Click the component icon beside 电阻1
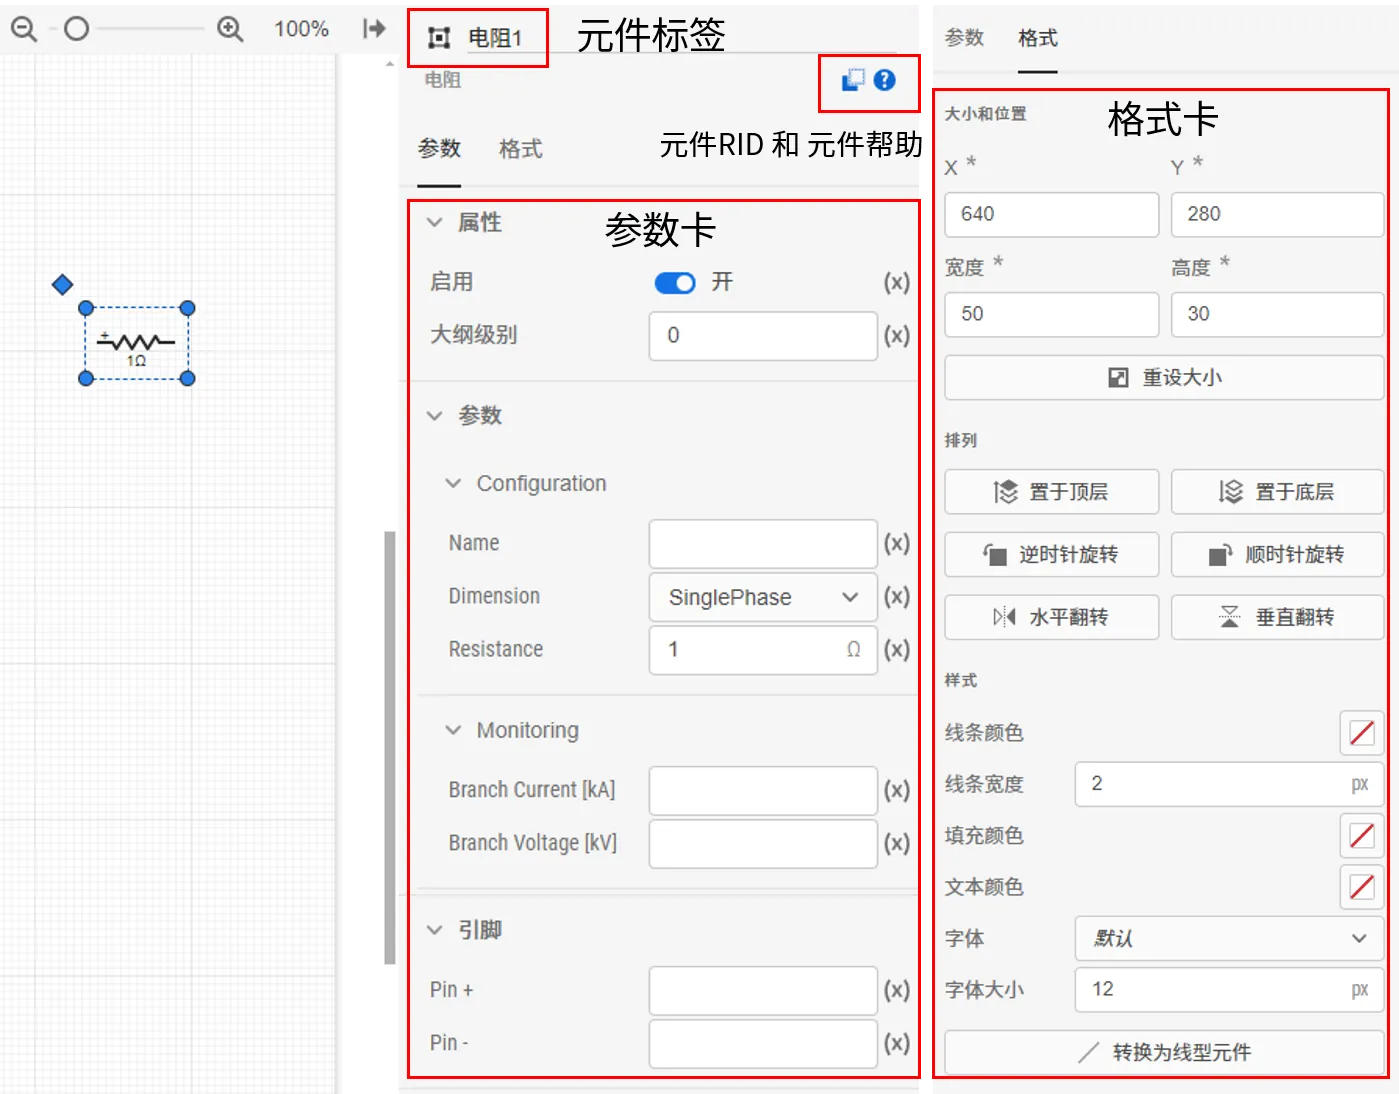The height and width of the screenshot is (1094, 1399). coord(439,38)
